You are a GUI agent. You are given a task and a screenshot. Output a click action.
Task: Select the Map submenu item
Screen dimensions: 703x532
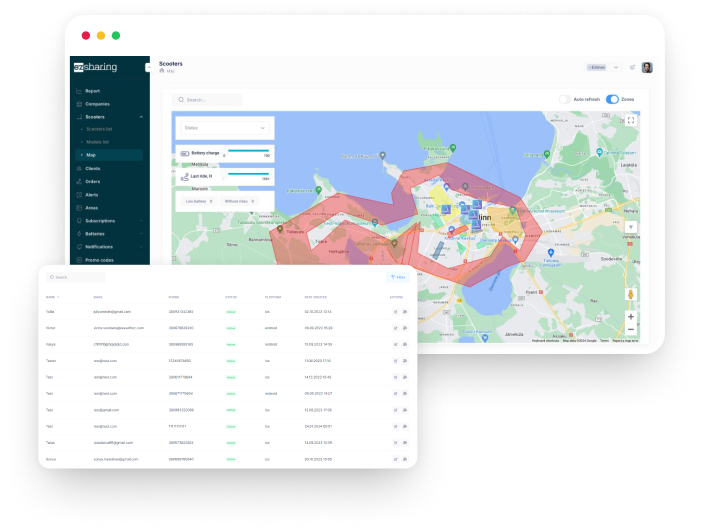(109, 155)
